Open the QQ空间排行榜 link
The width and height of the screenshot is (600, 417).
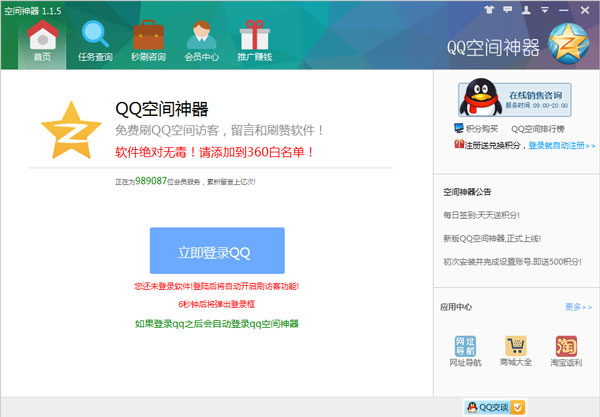538,129
